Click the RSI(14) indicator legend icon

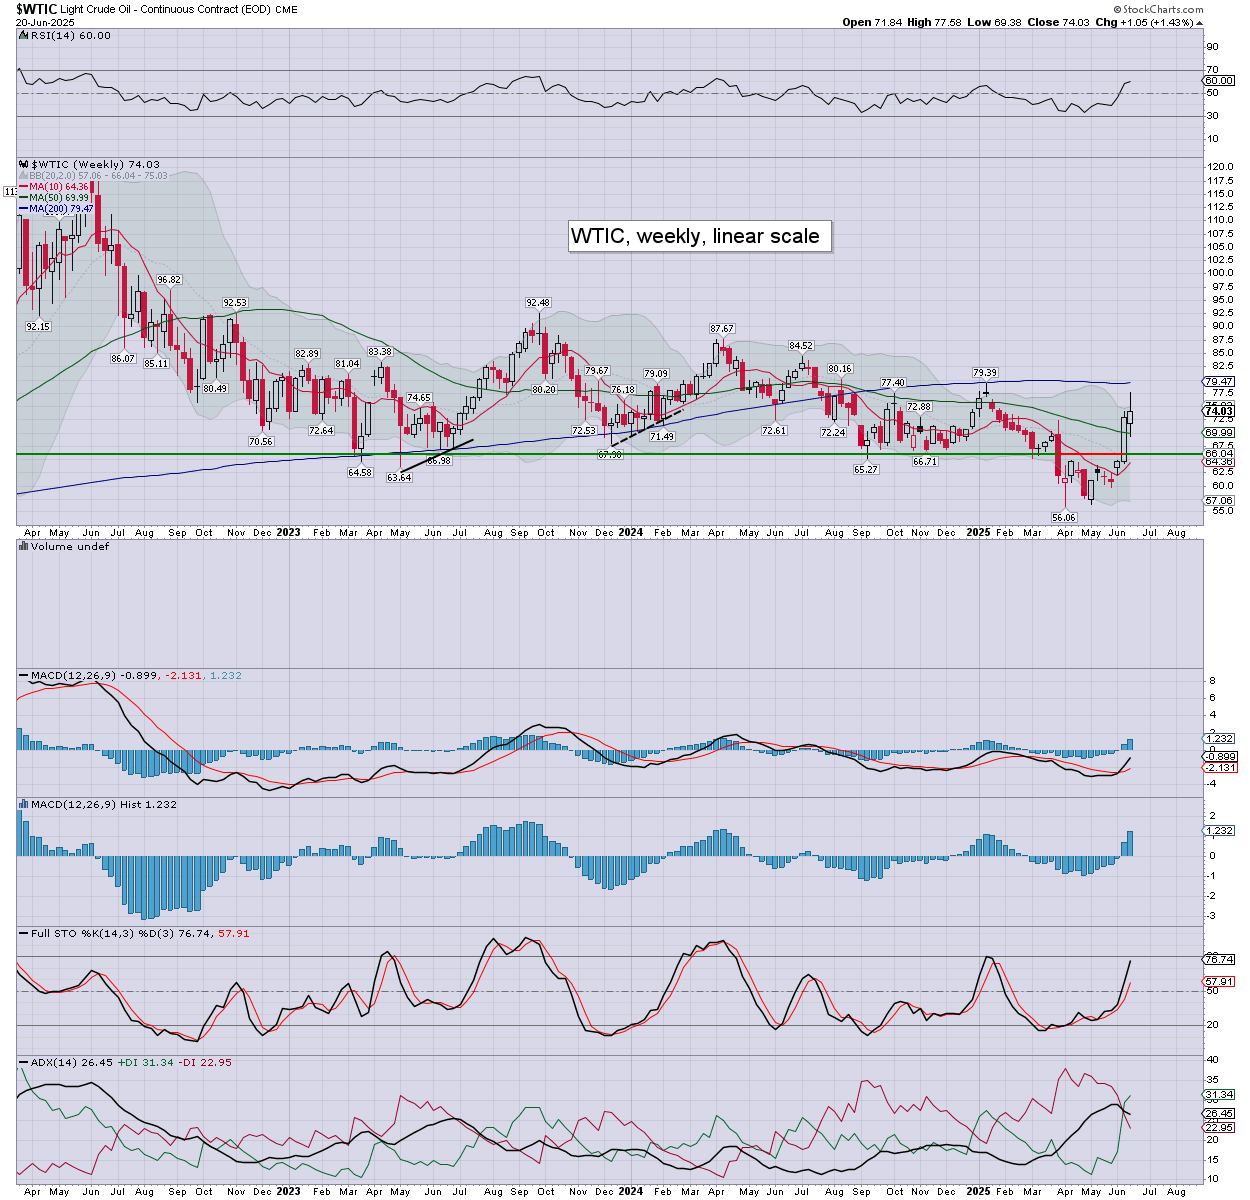point(24,36)
